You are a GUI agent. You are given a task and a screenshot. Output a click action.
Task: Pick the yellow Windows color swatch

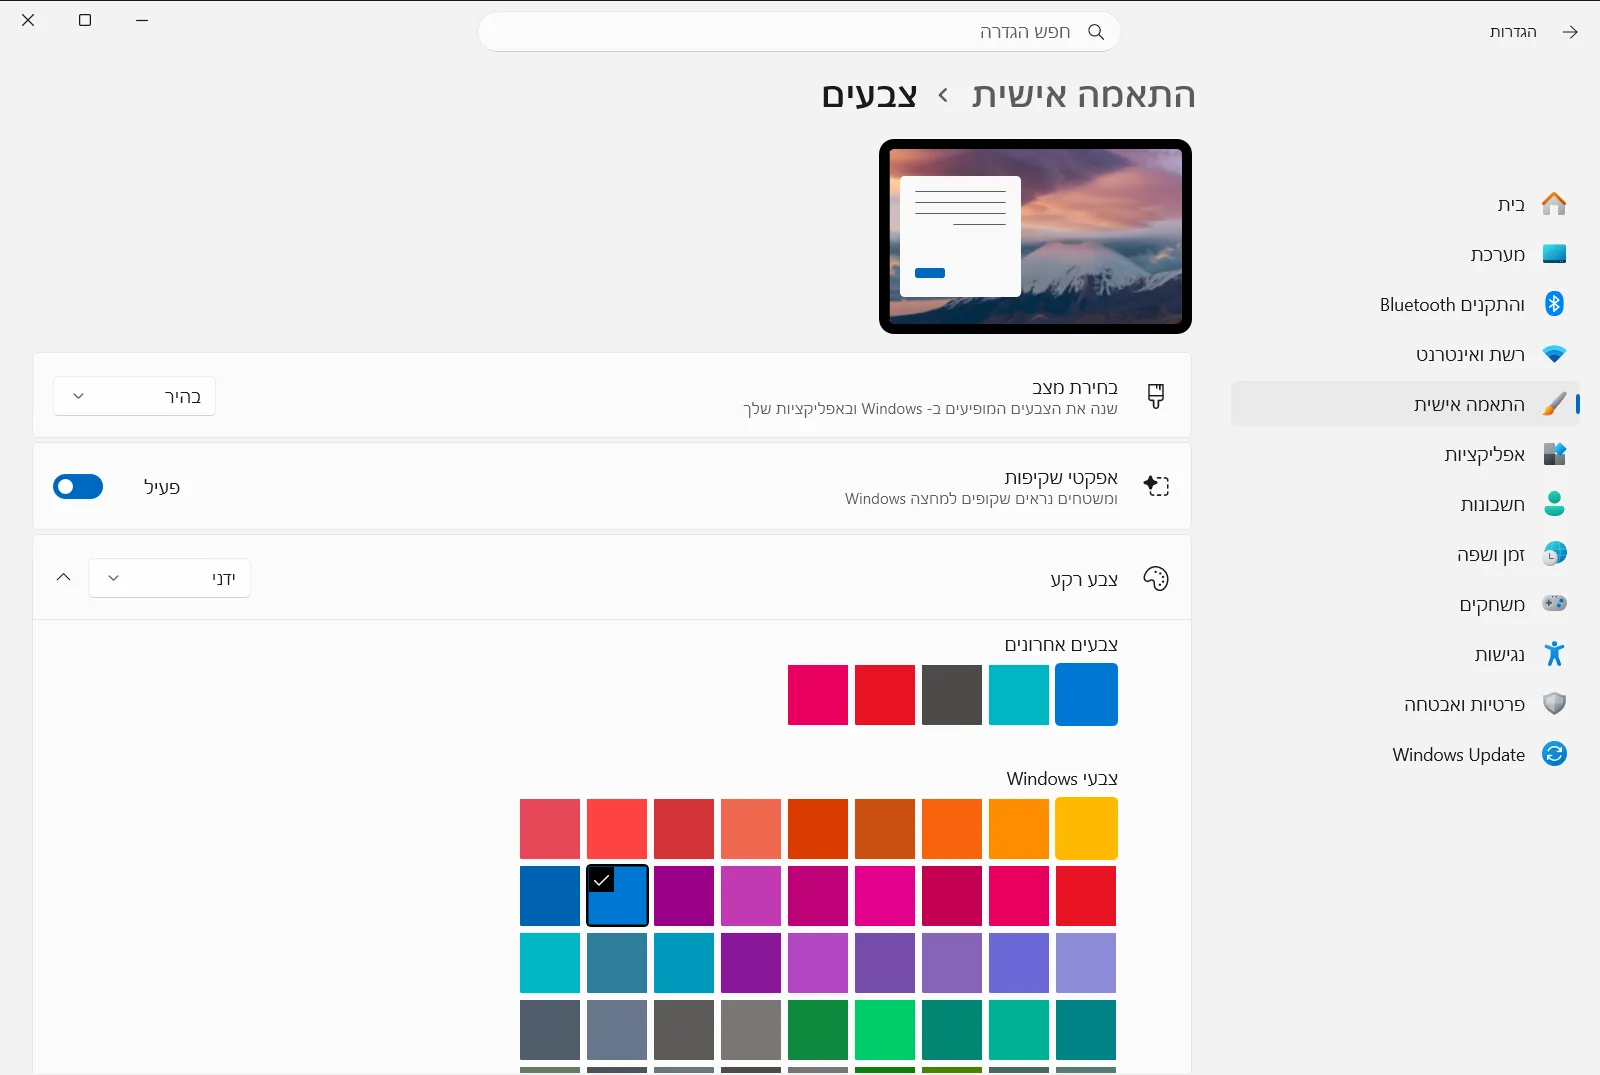pos(1086,829)
